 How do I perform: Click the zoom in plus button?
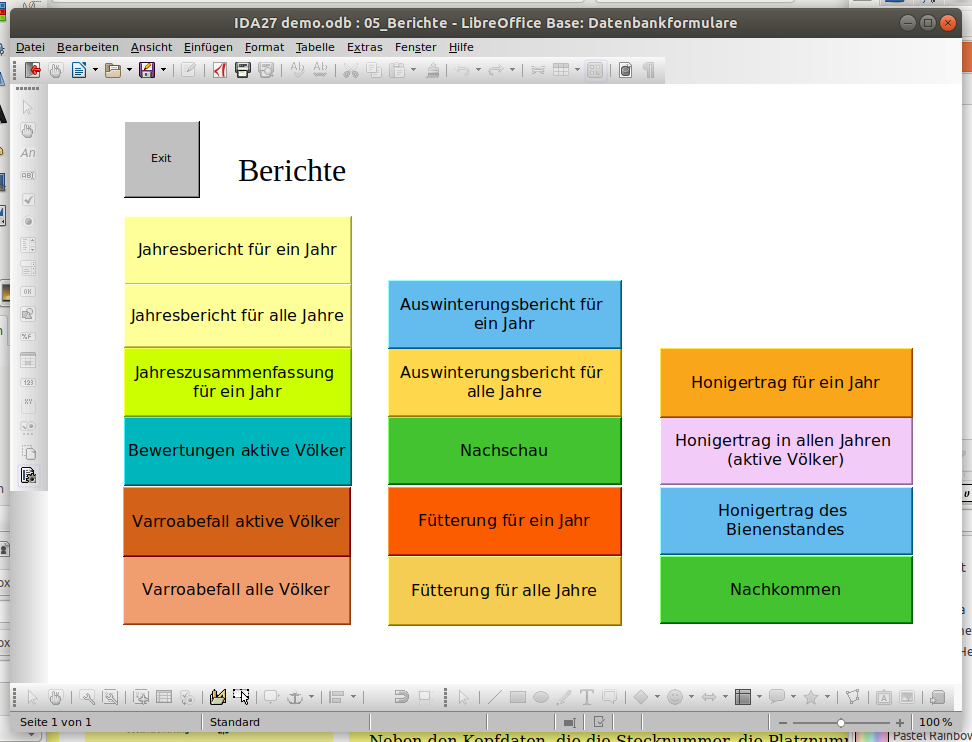899,723
